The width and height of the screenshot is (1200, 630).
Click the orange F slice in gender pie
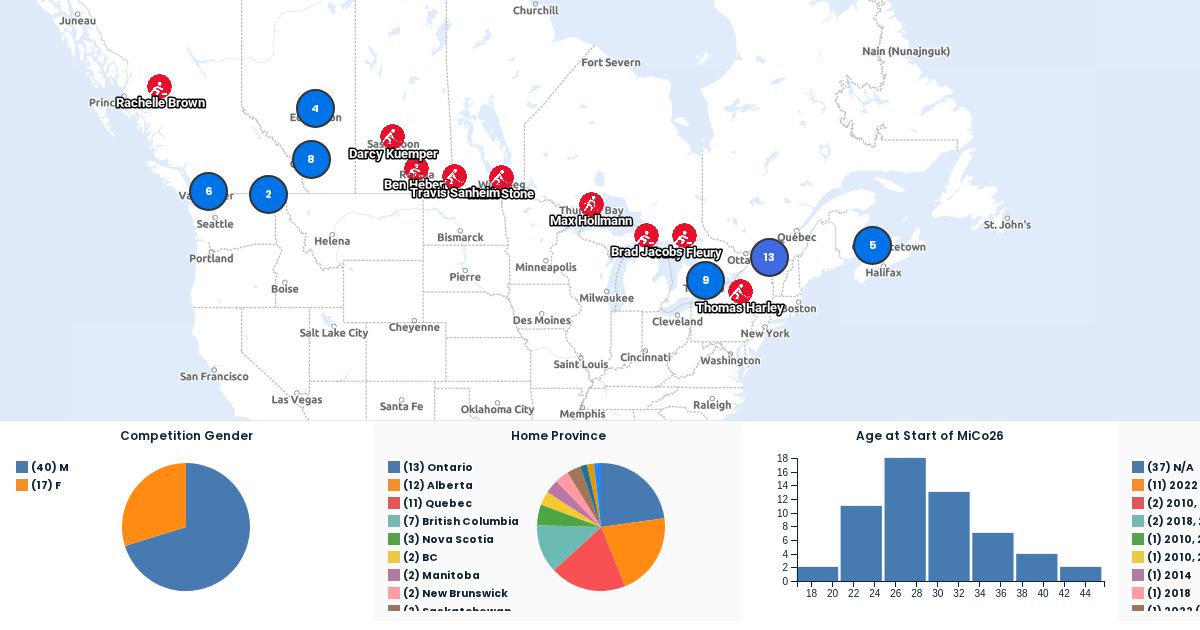tap(157, 499)
